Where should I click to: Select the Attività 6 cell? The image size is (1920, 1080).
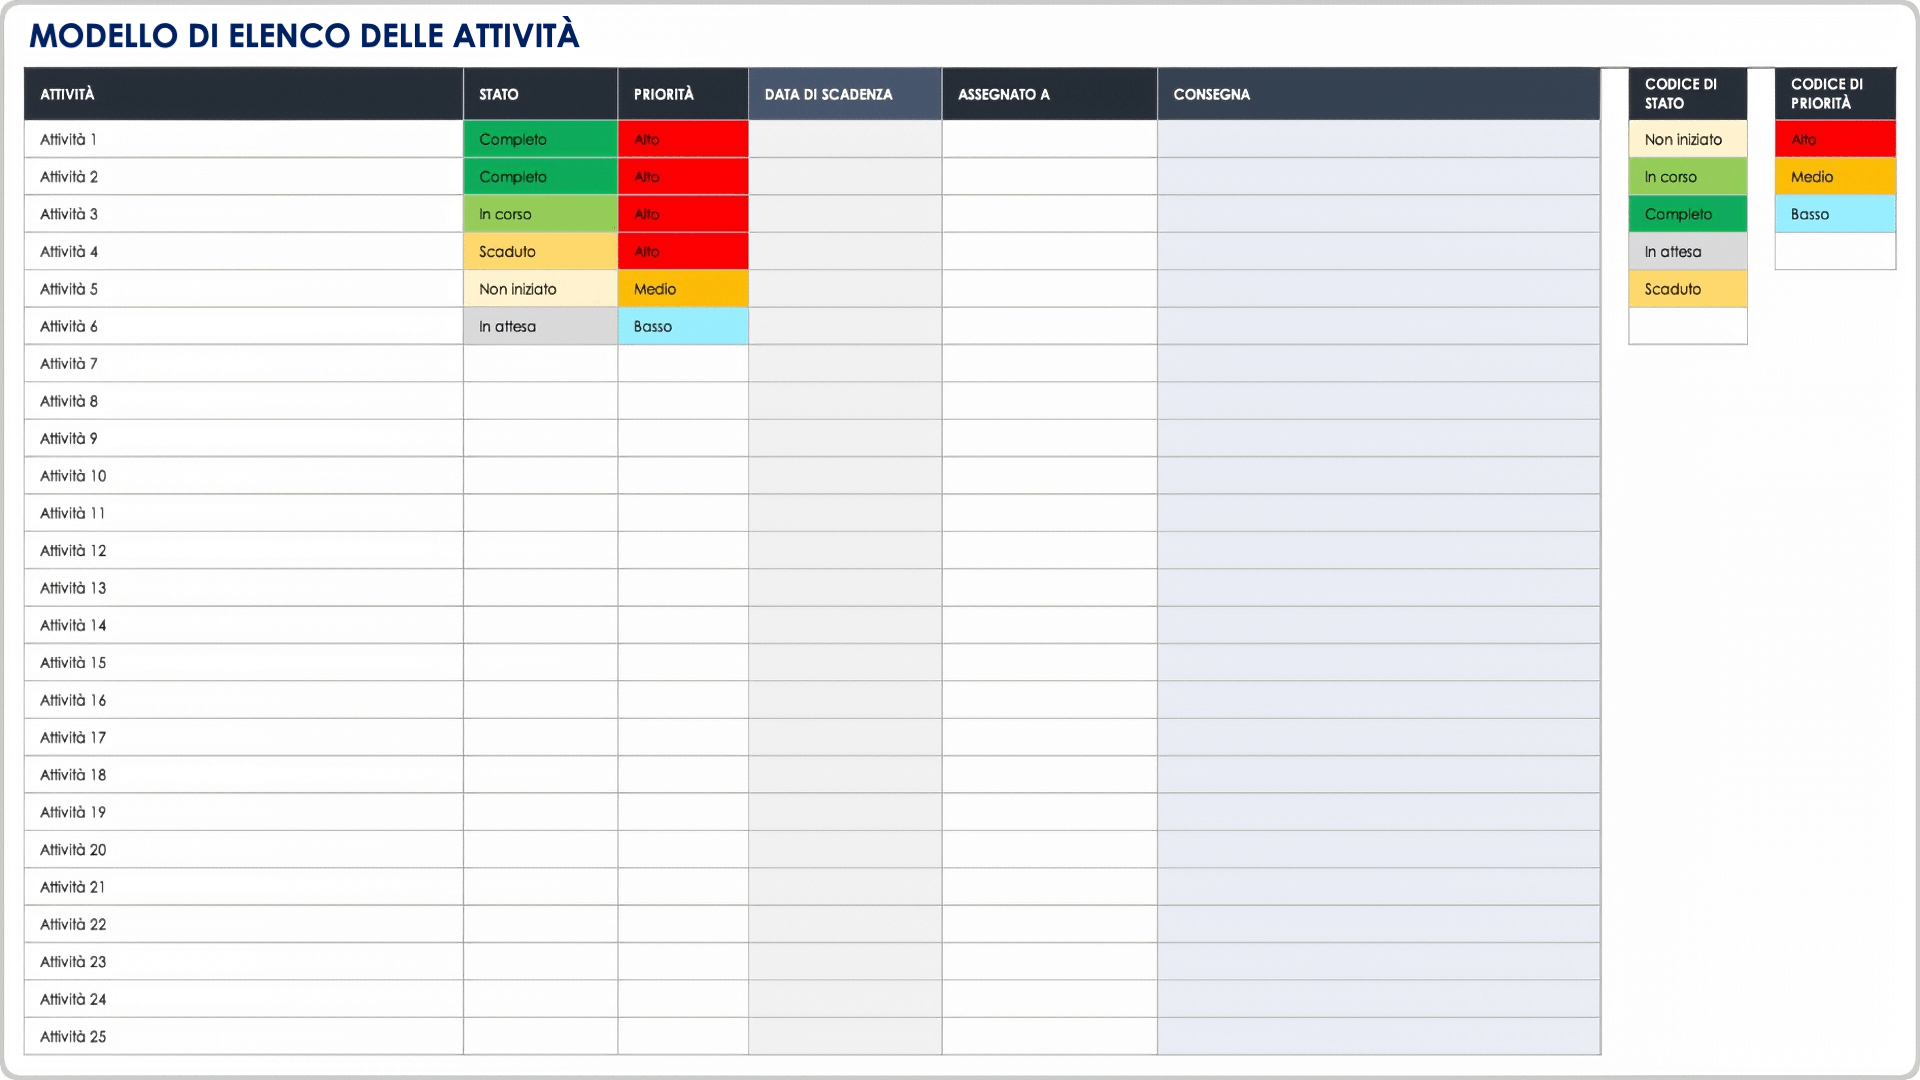[243, 326]
